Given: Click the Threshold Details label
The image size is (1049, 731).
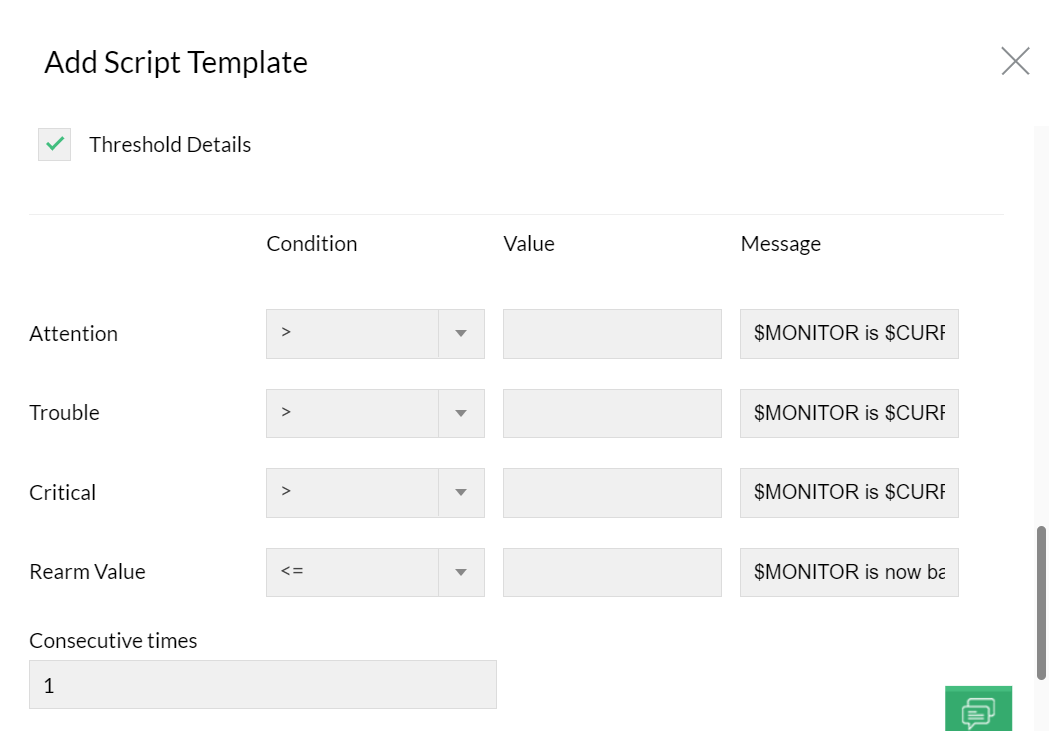Looking at the screenshot, I should [170, 145].
